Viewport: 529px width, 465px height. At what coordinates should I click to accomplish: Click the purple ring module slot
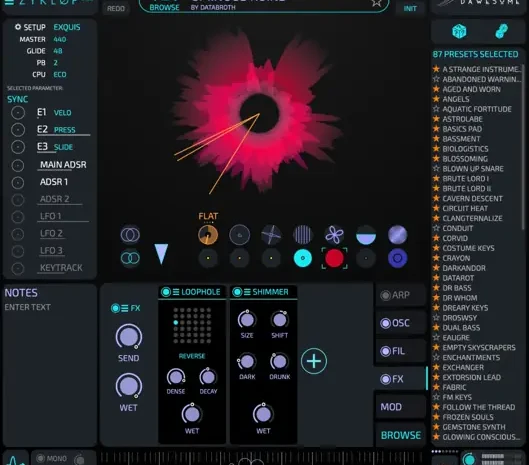tap(397, 258)
